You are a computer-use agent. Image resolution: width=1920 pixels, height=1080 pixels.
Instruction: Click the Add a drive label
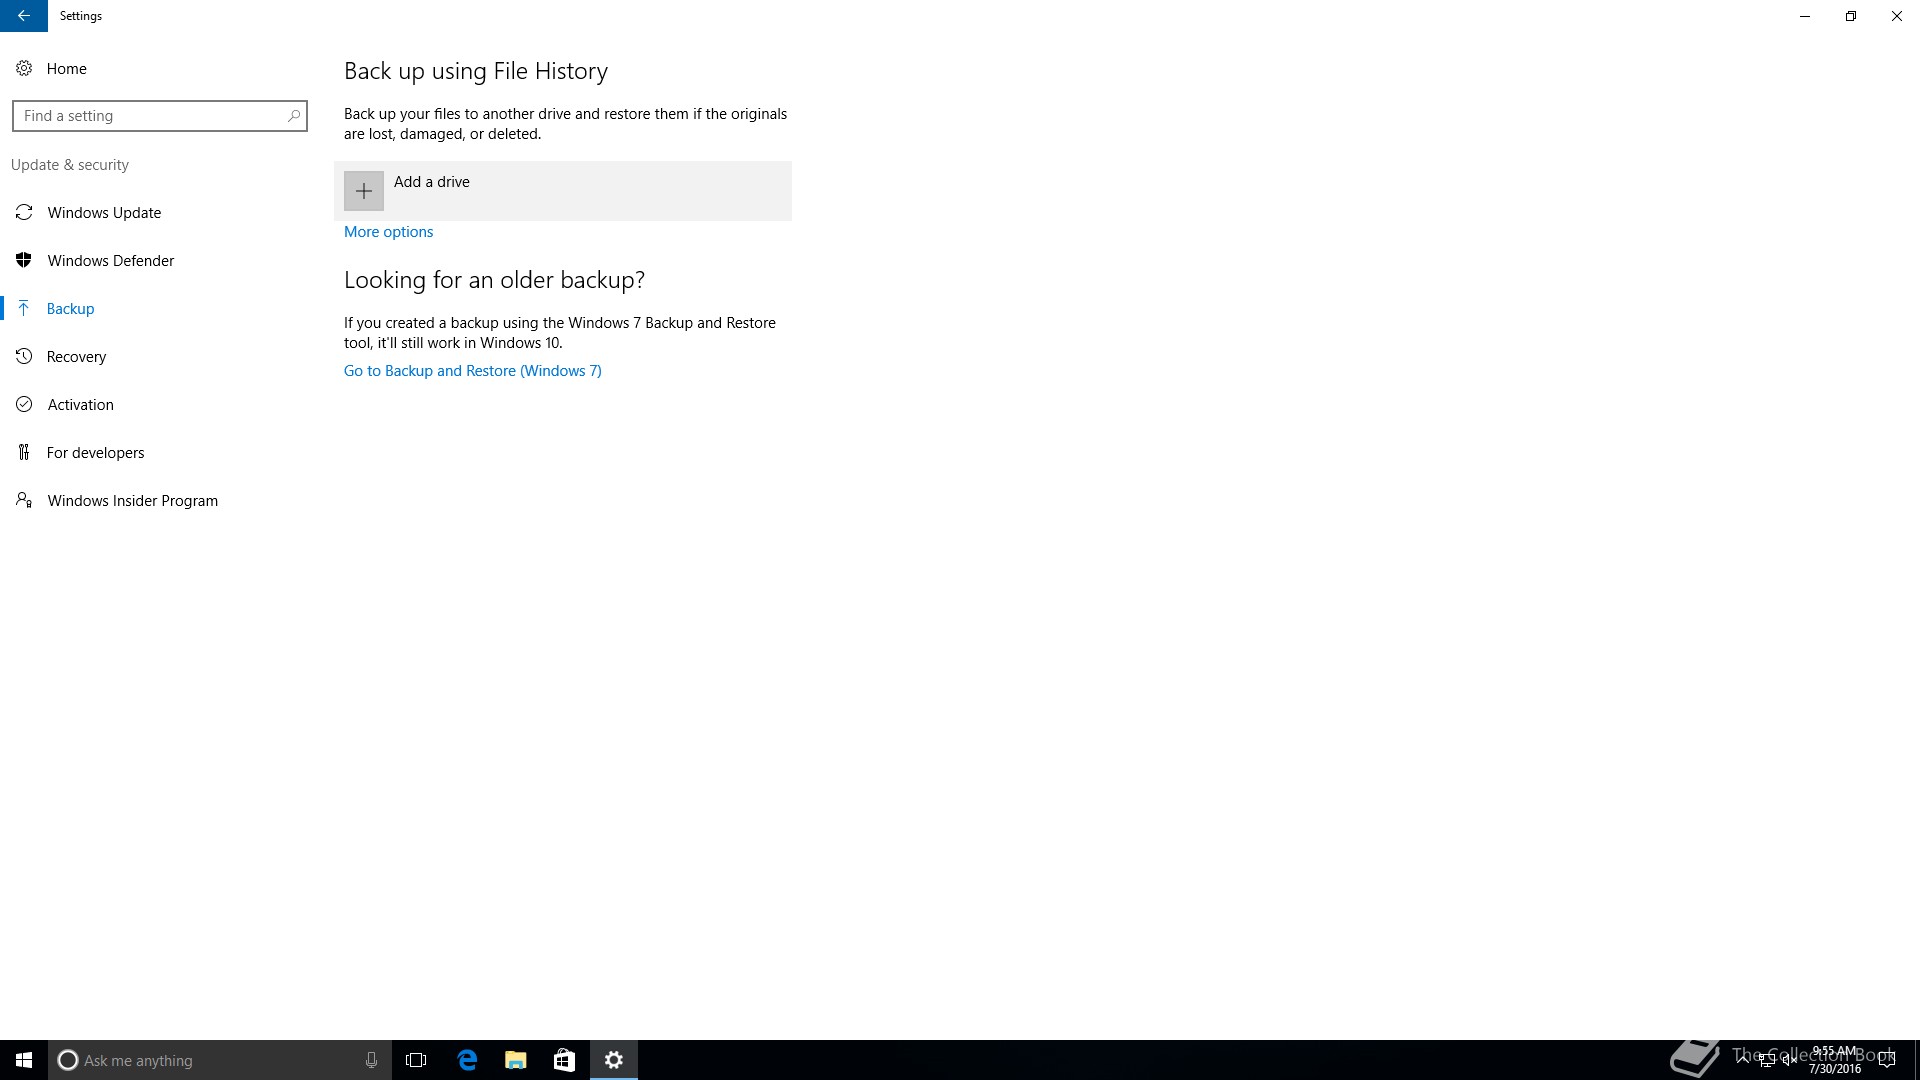[432, 182]
